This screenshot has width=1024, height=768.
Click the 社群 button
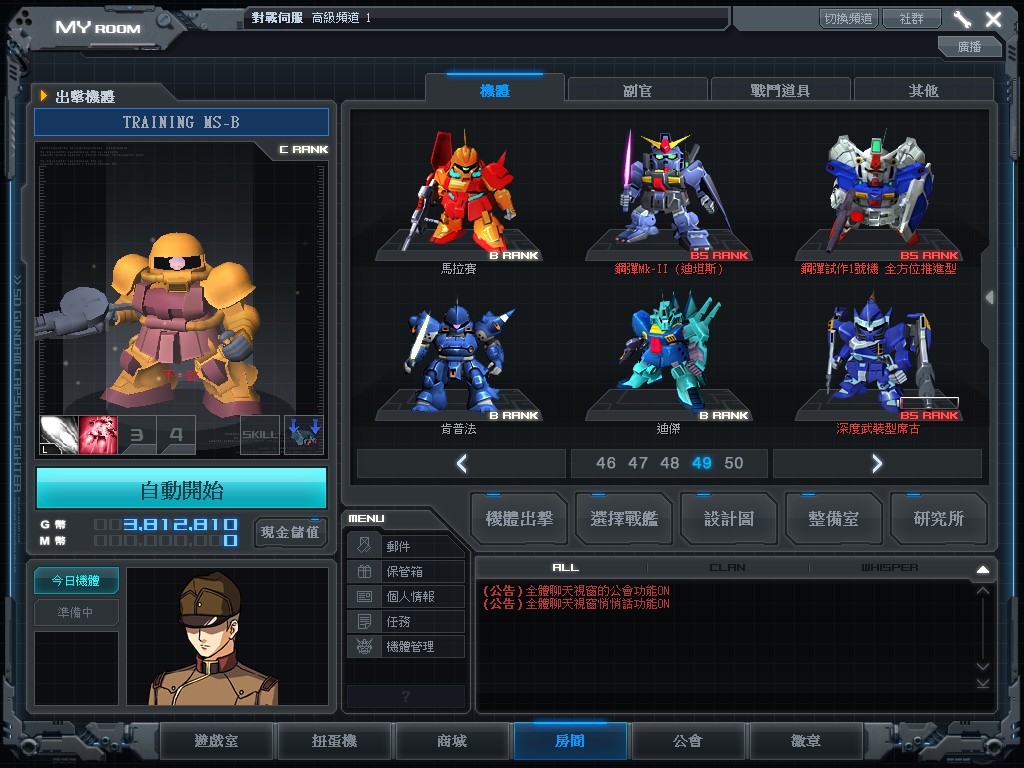(x=912, y=18)
